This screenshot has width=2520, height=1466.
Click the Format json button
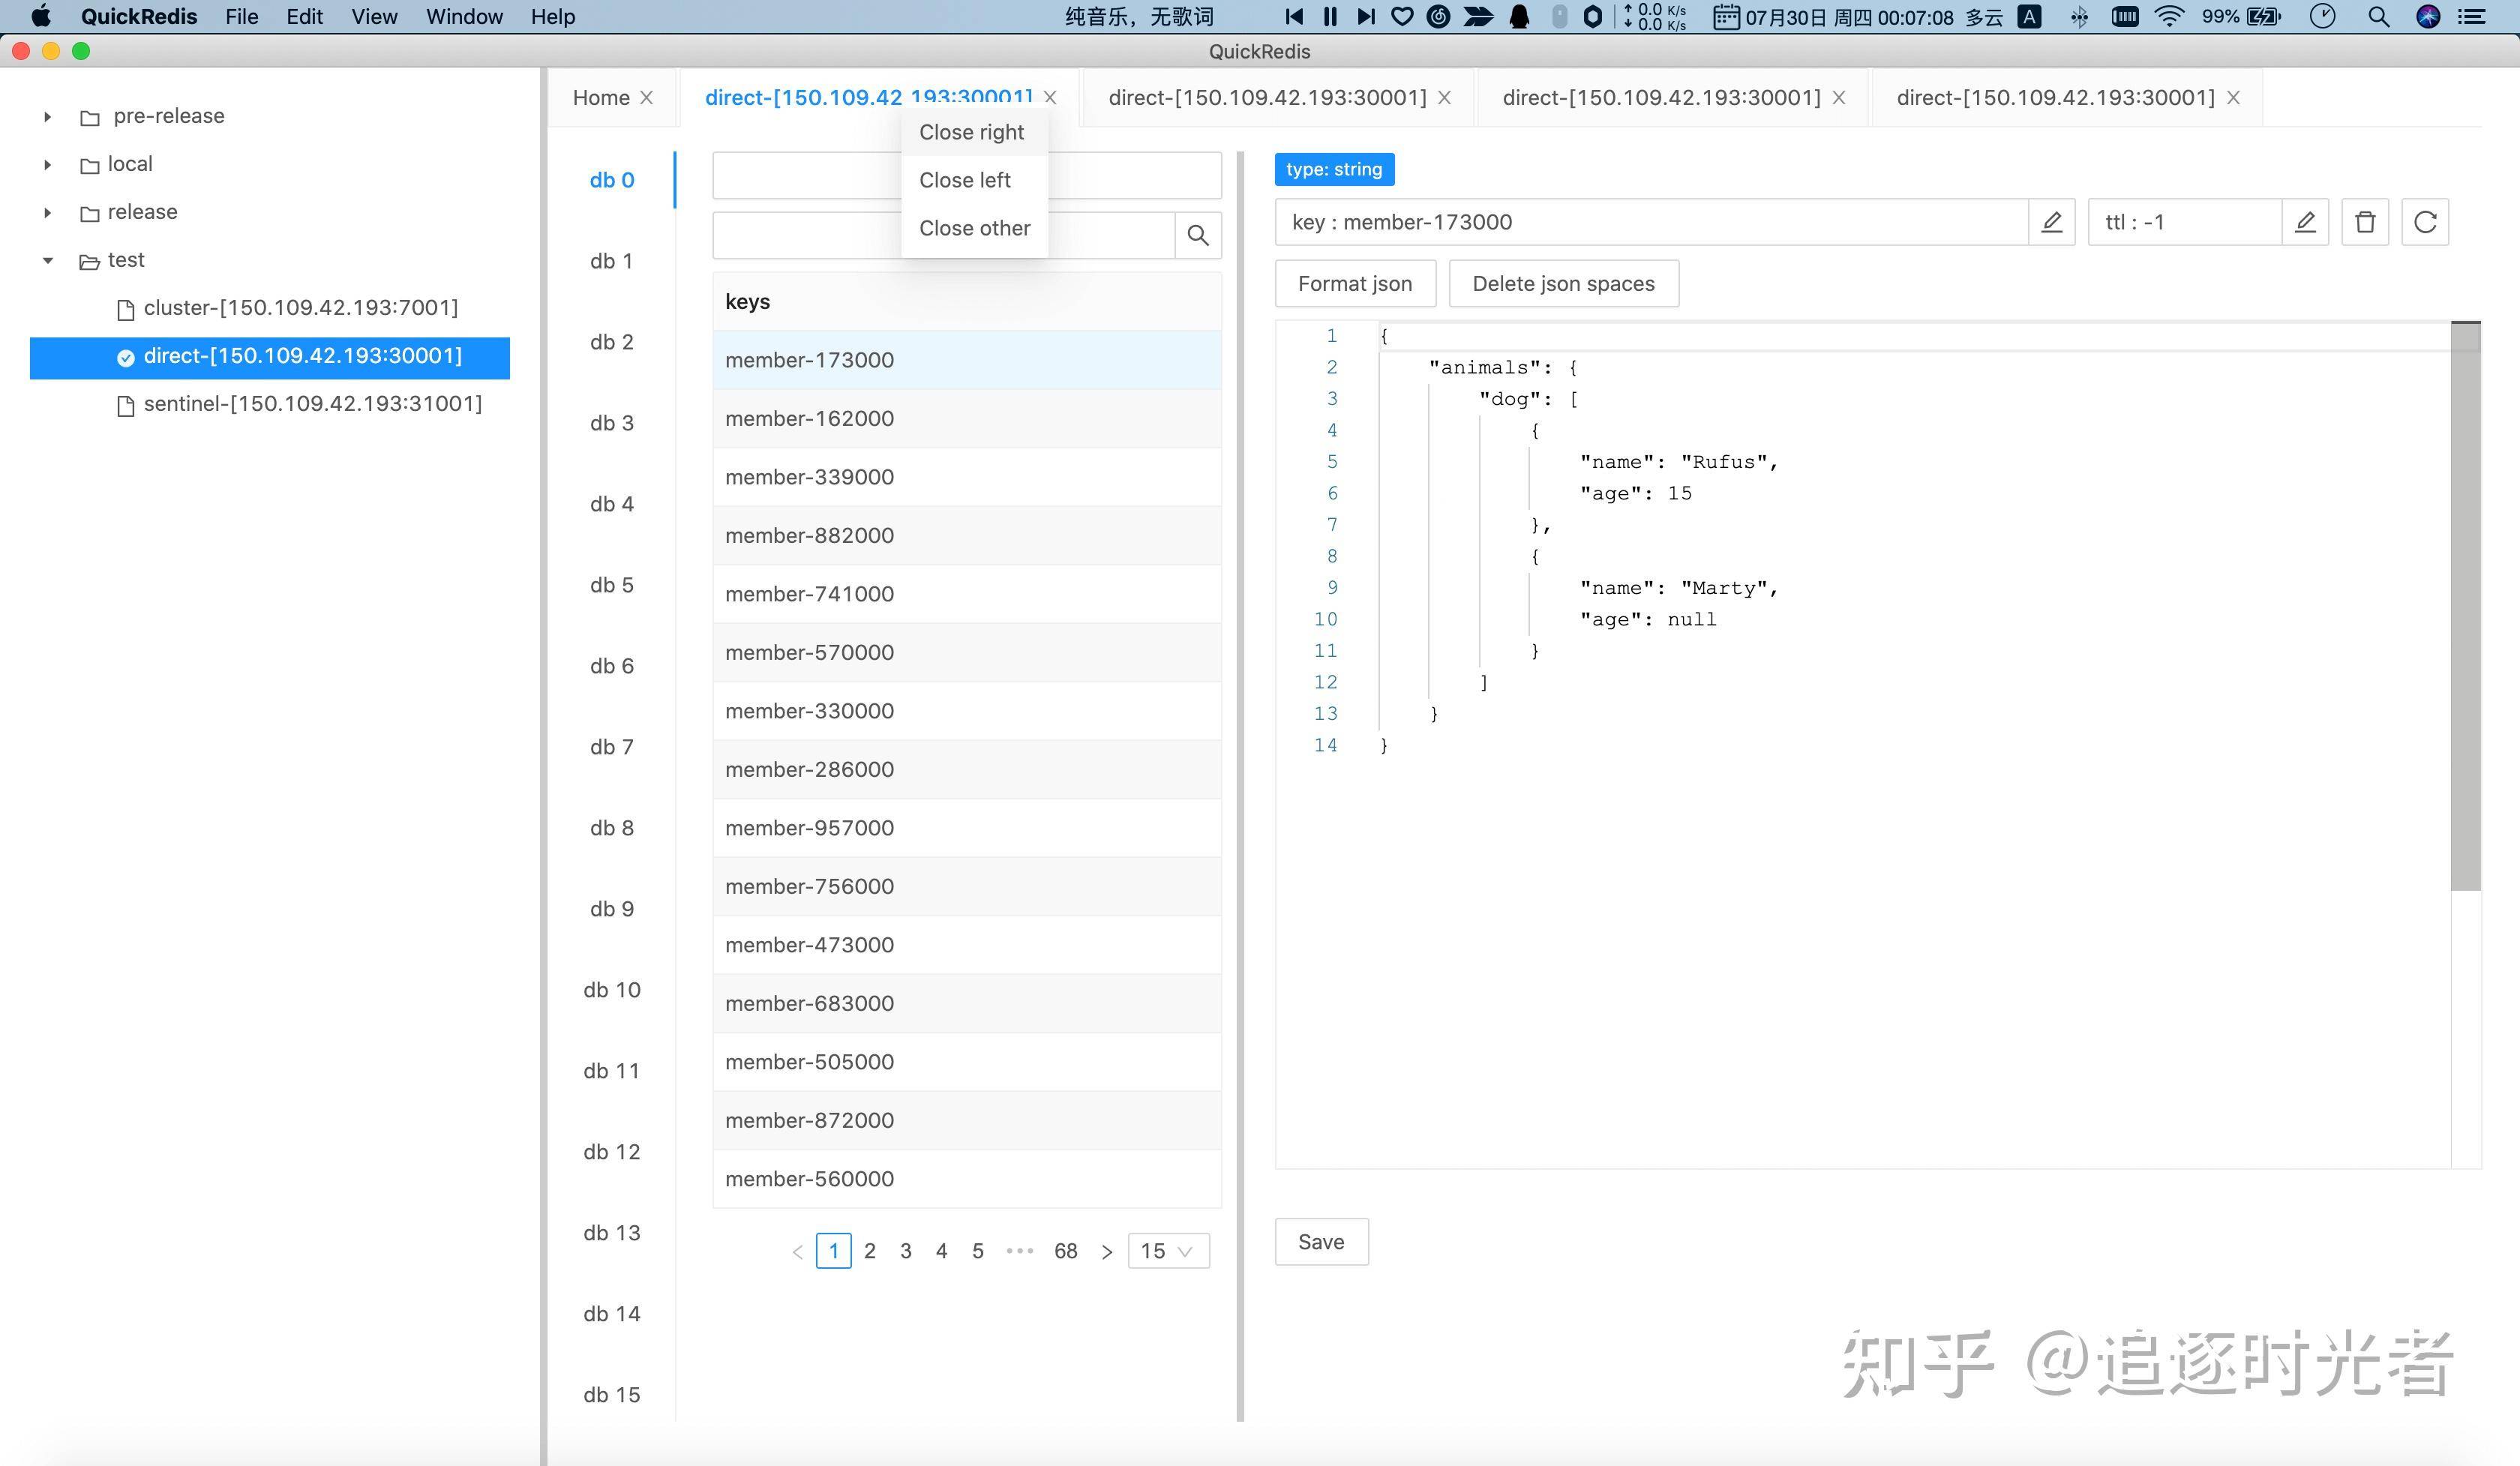click(x=1355, y=284)
